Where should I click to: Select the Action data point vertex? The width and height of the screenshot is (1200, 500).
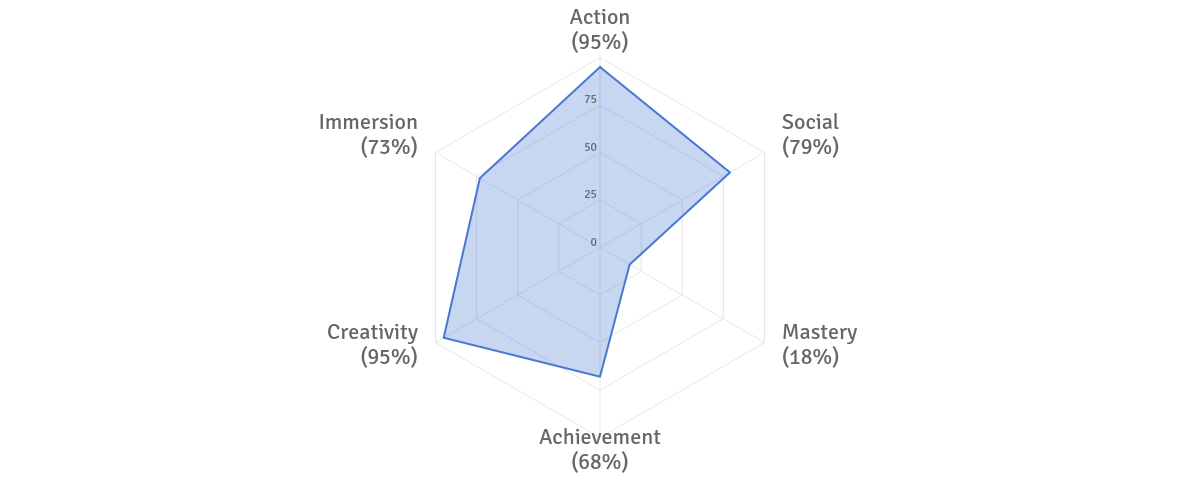pyautogui.click(x=600, y=68)
